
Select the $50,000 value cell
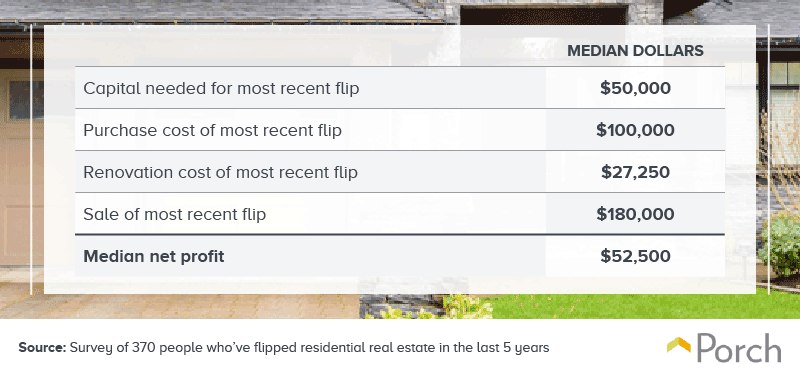(x=635, y=88)
